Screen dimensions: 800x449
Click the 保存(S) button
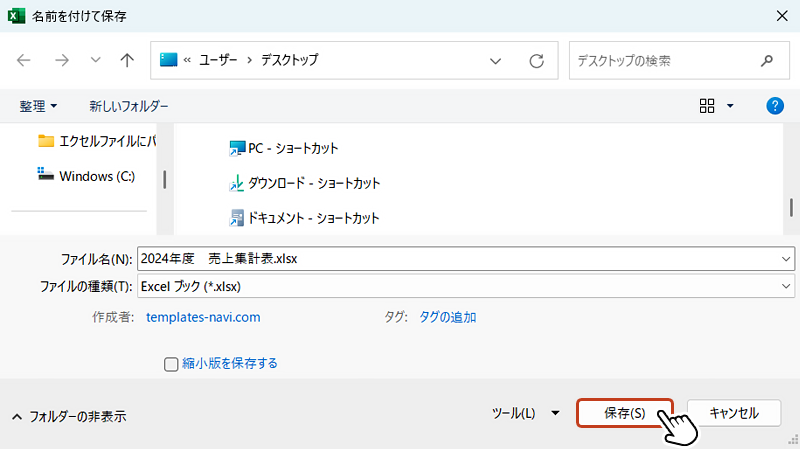(625, 413)
